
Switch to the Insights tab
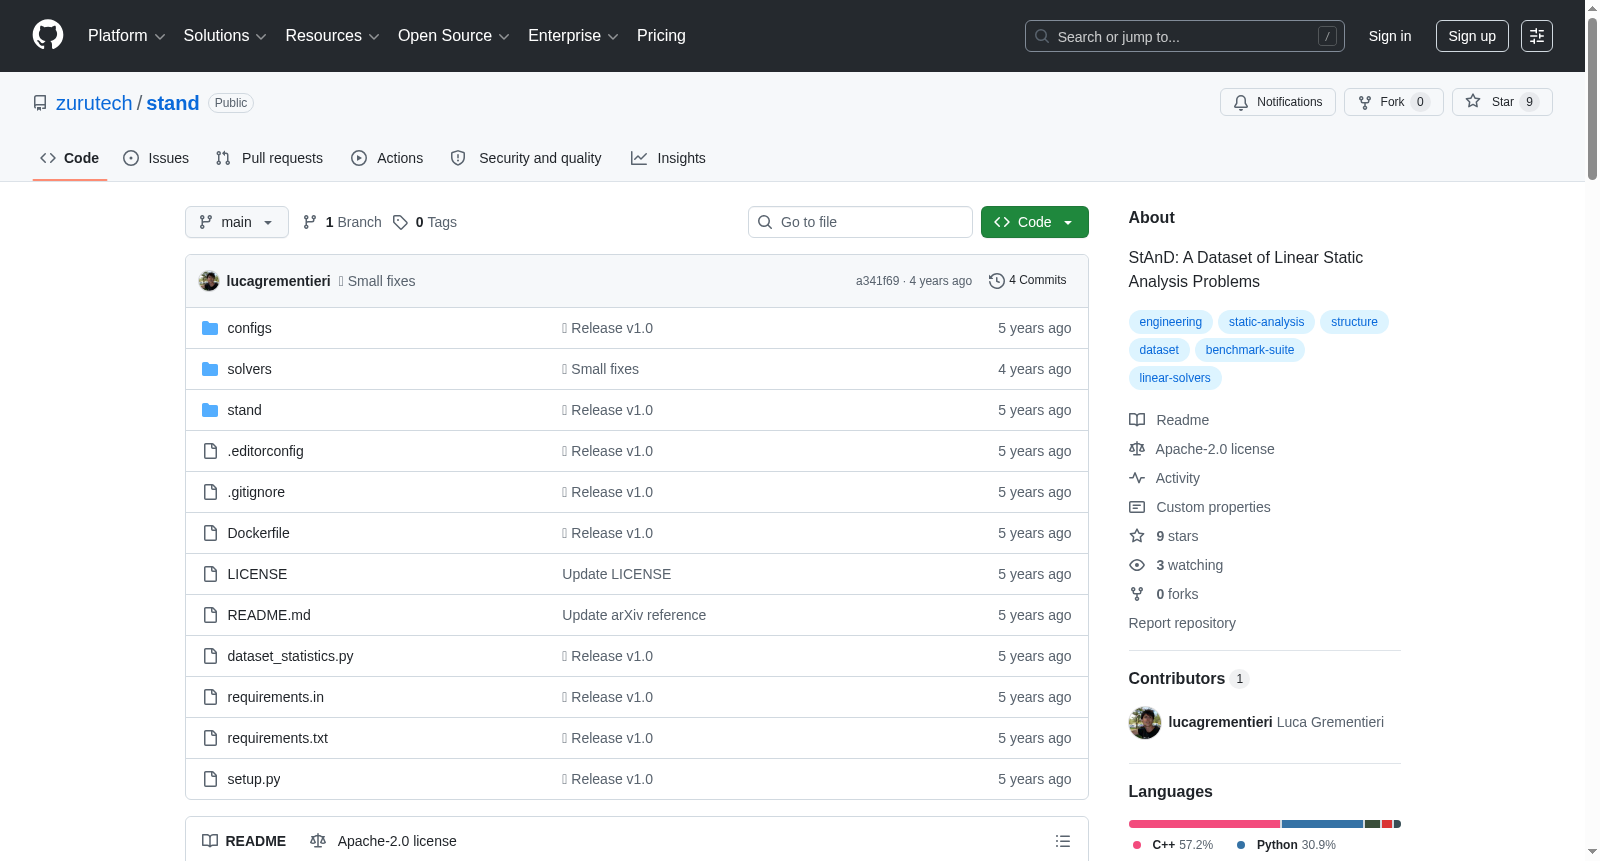(x=668, y=158)
